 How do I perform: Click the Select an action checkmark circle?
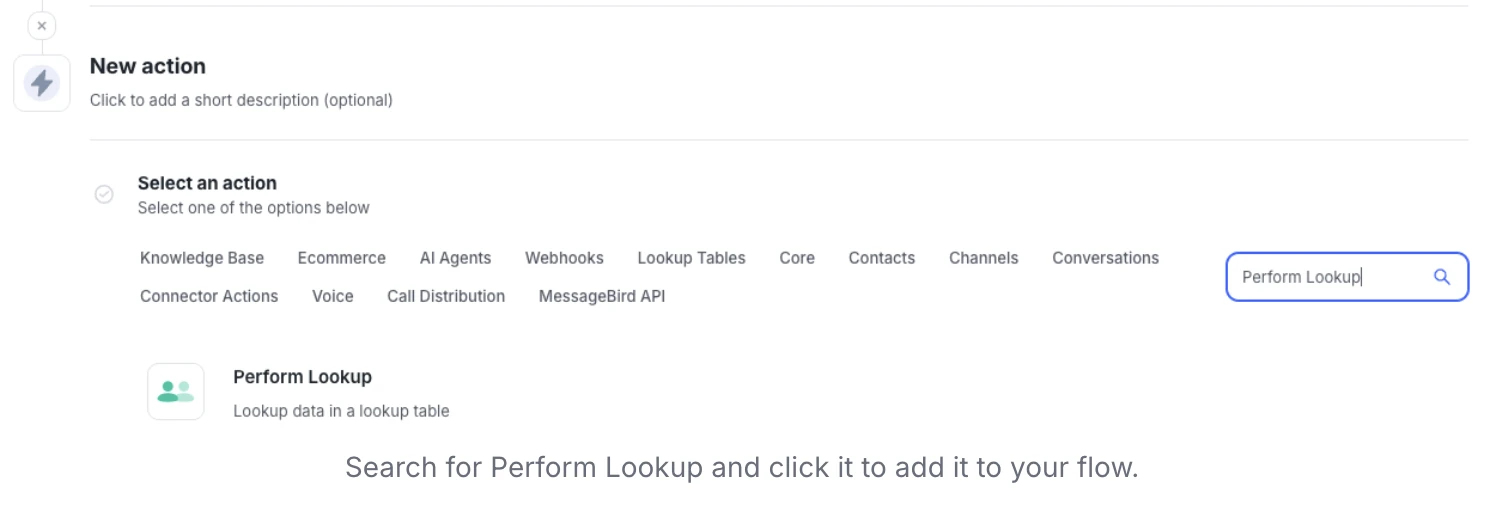(x=104, y=194)
